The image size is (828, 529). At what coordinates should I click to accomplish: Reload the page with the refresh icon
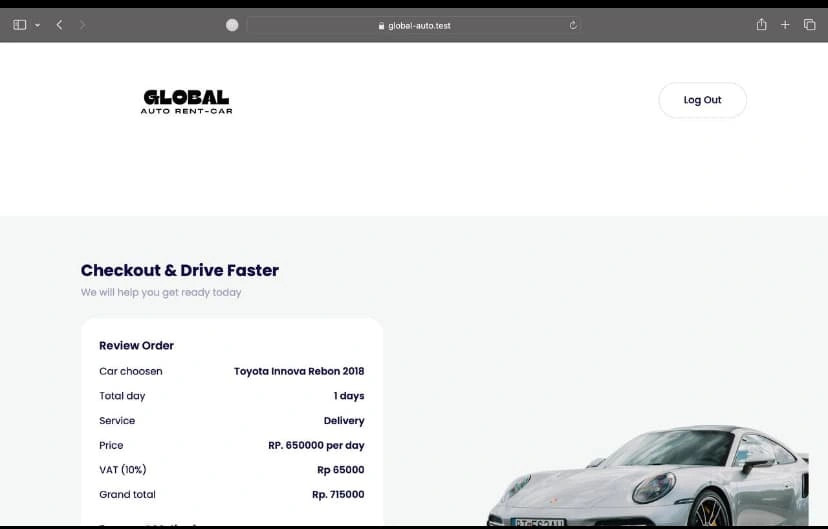573,25
